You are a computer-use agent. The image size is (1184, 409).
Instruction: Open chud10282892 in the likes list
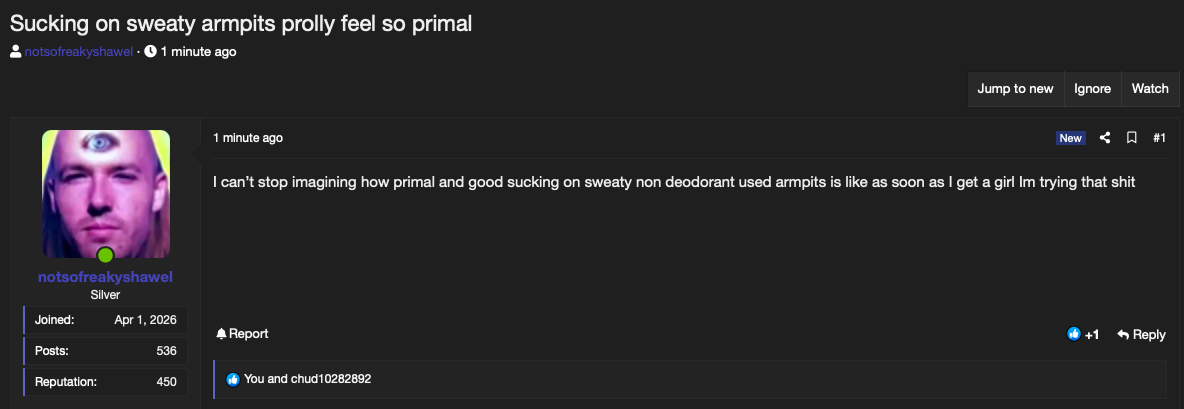tap(331, 379)
